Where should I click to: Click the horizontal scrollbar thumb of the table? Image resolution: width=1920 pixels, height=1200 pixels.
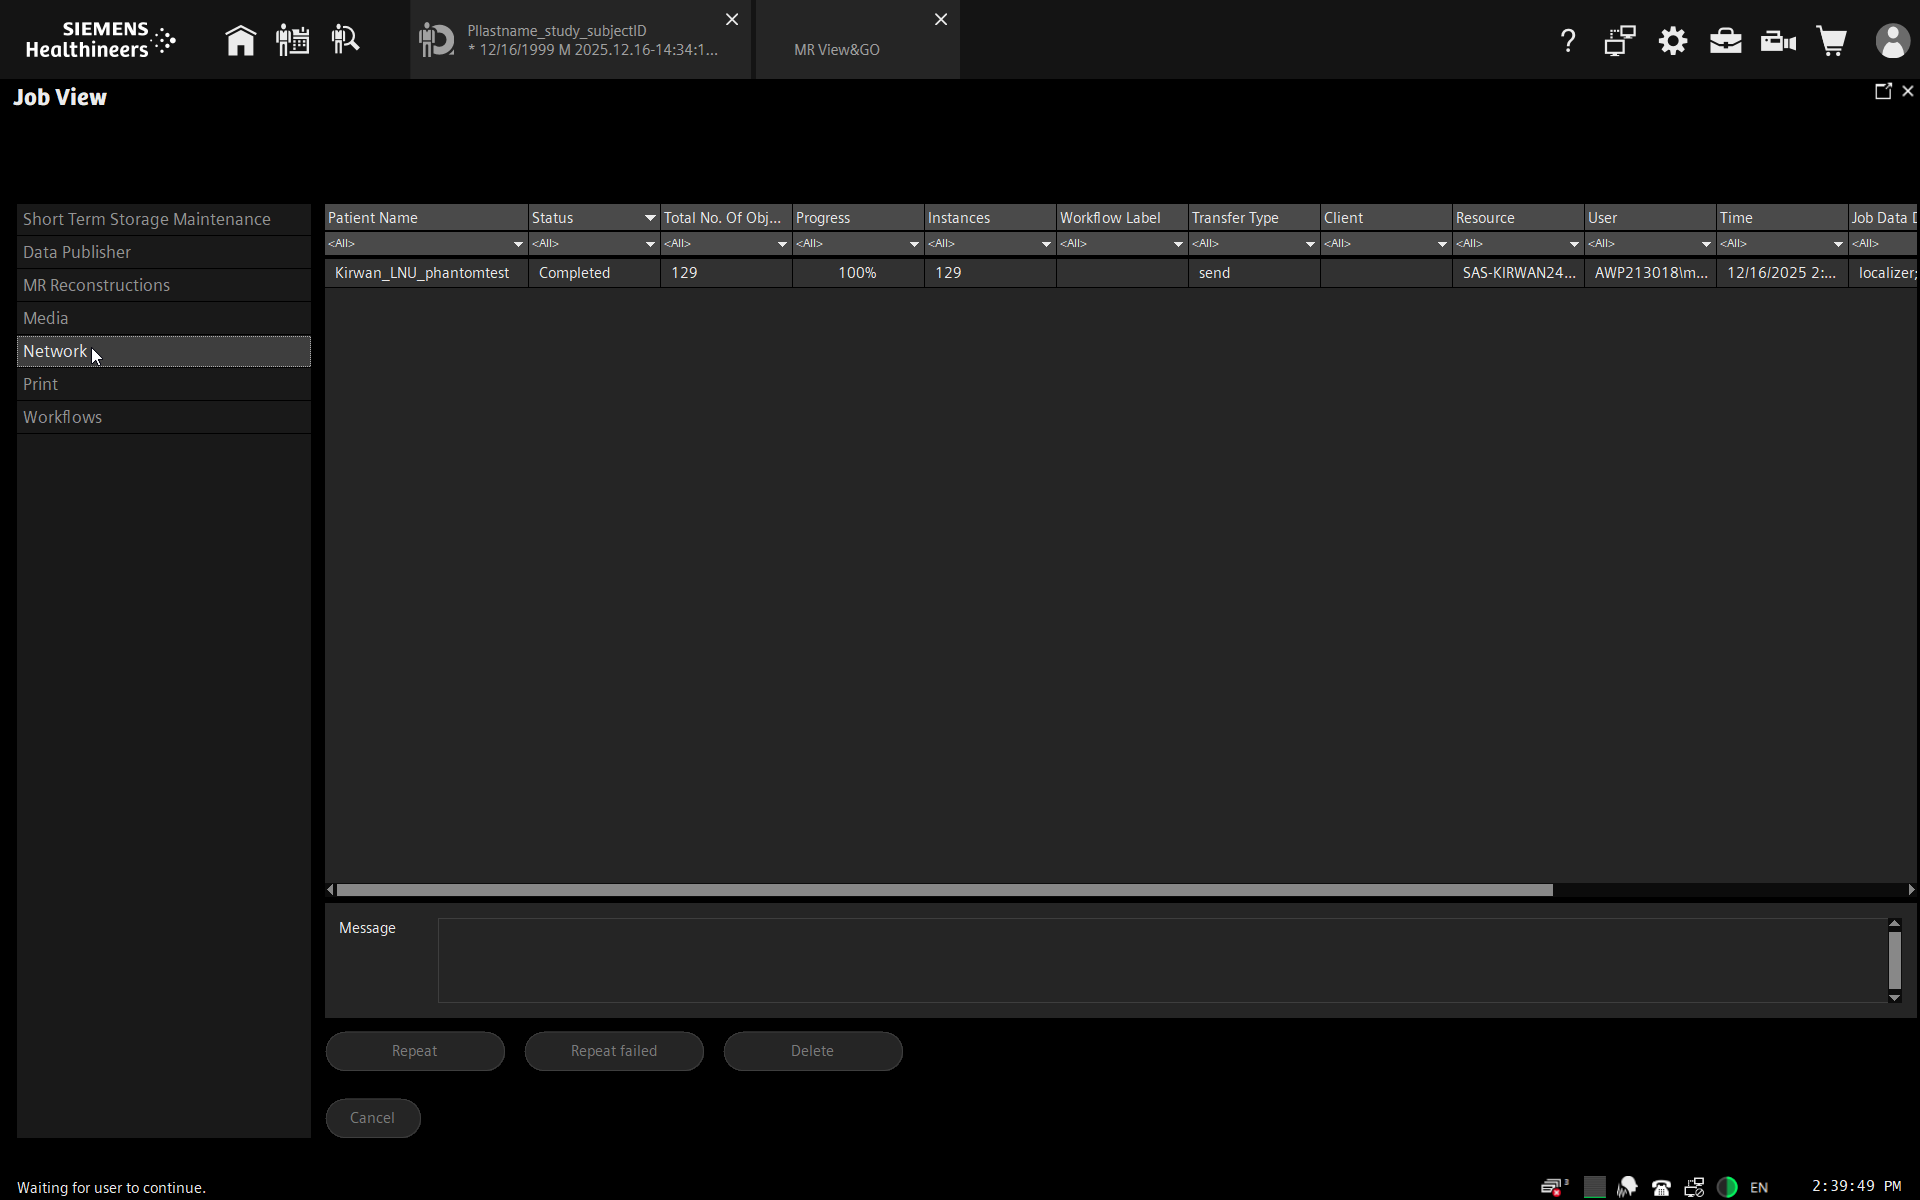tap(944, 890)
